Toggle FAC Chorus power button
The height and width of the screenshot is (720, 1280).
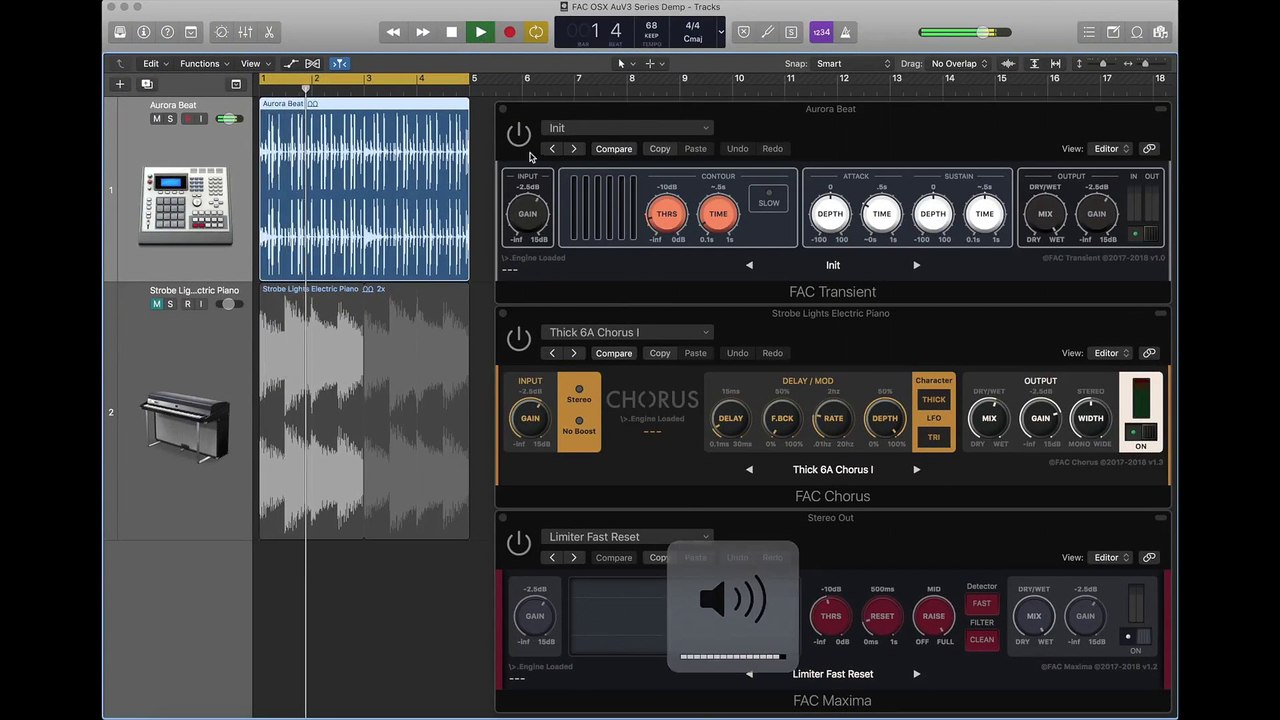tap(518, 338)
